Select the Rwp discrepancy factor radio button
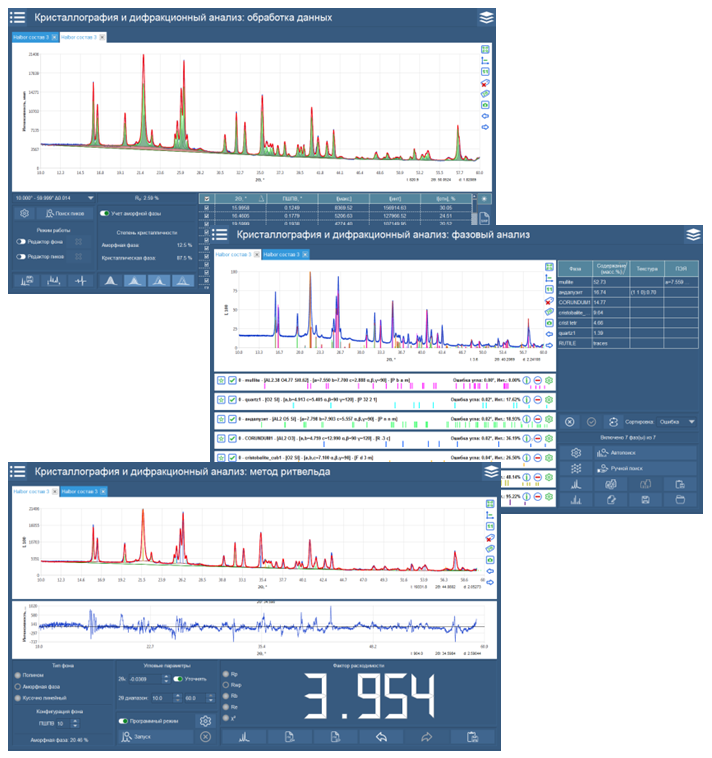This screenshot has height=758, width=712. pyautogui.click(x=227, y=684)
